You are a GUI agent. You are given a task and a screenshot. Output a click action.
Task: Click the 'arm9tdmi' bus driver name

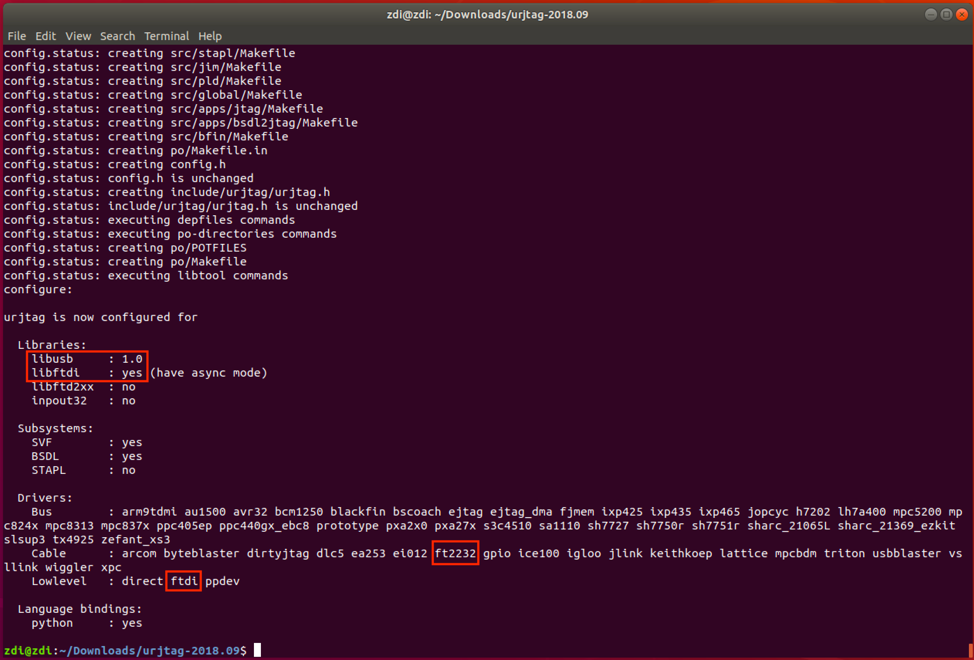(149, 512)
